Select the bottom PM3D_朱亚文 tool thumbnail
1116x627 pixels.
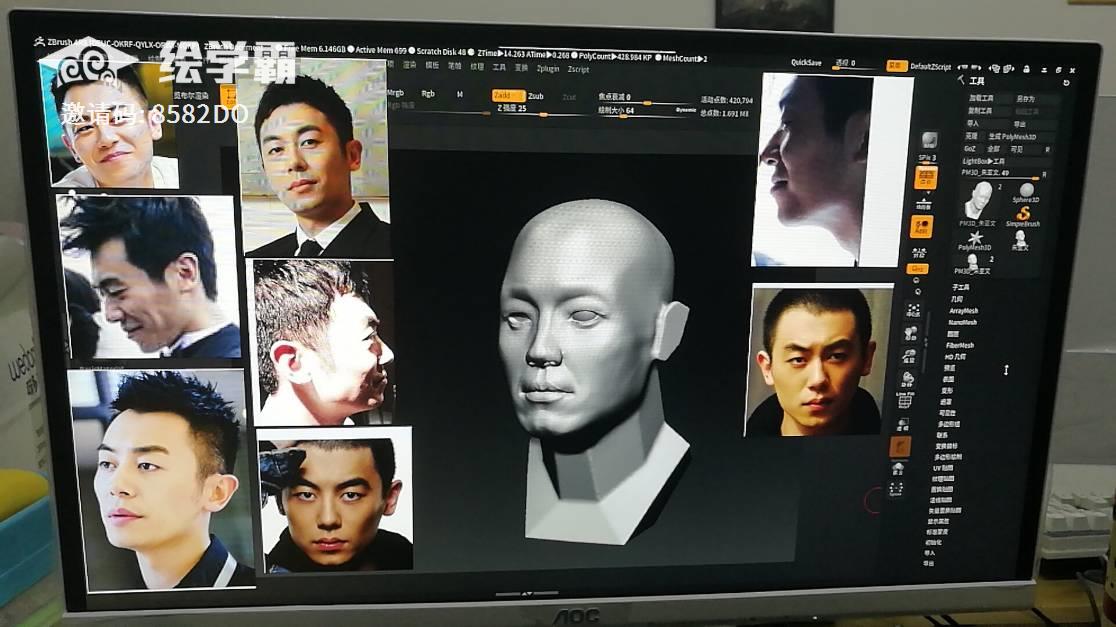click(974, 263)
